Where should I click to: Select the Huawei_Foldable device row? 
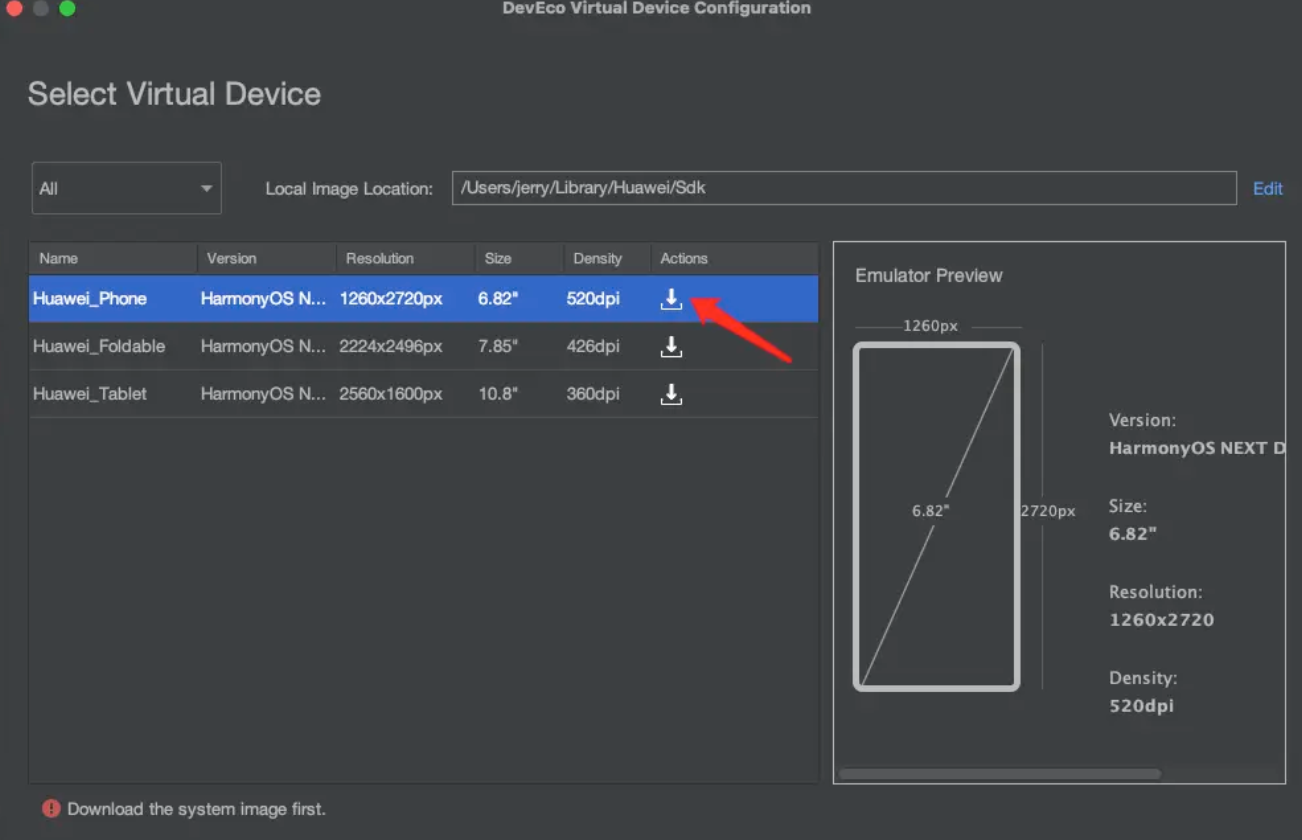424,347
